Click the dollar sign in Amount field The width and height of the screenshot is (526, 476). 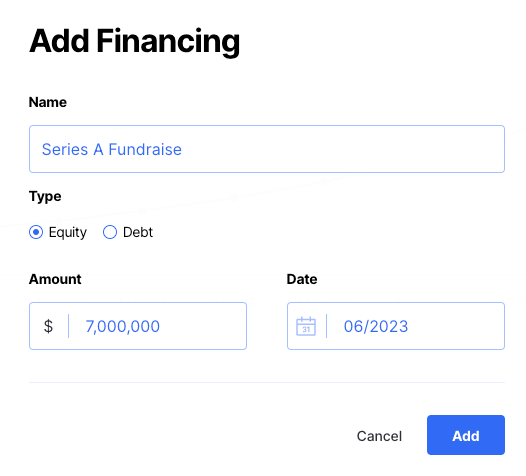(x=48, y=326)
